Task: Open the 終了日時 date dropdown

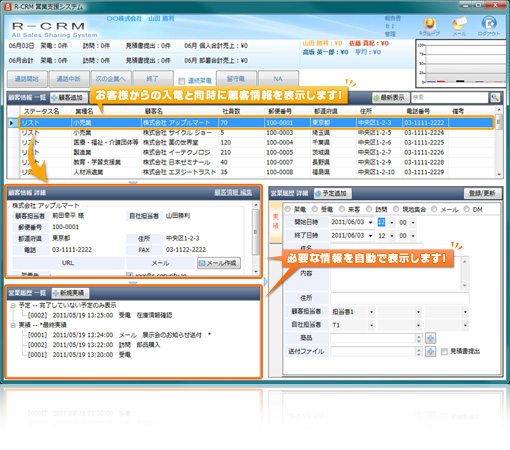Action: click(371, 236)
